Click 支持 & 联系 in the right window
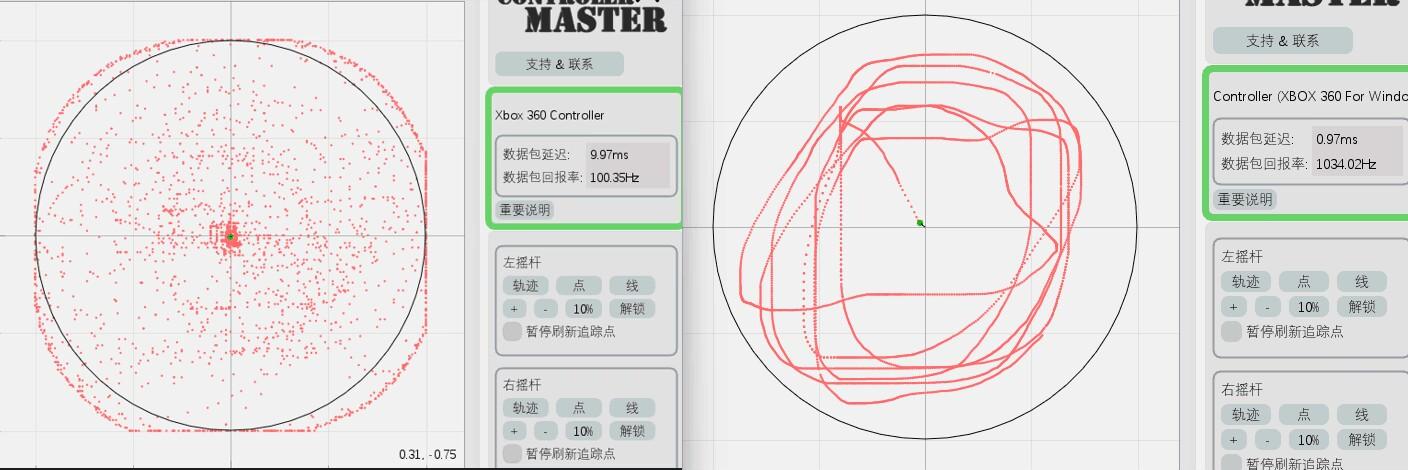This screenshot has height=470, width=1408. tap(1282, 41)
